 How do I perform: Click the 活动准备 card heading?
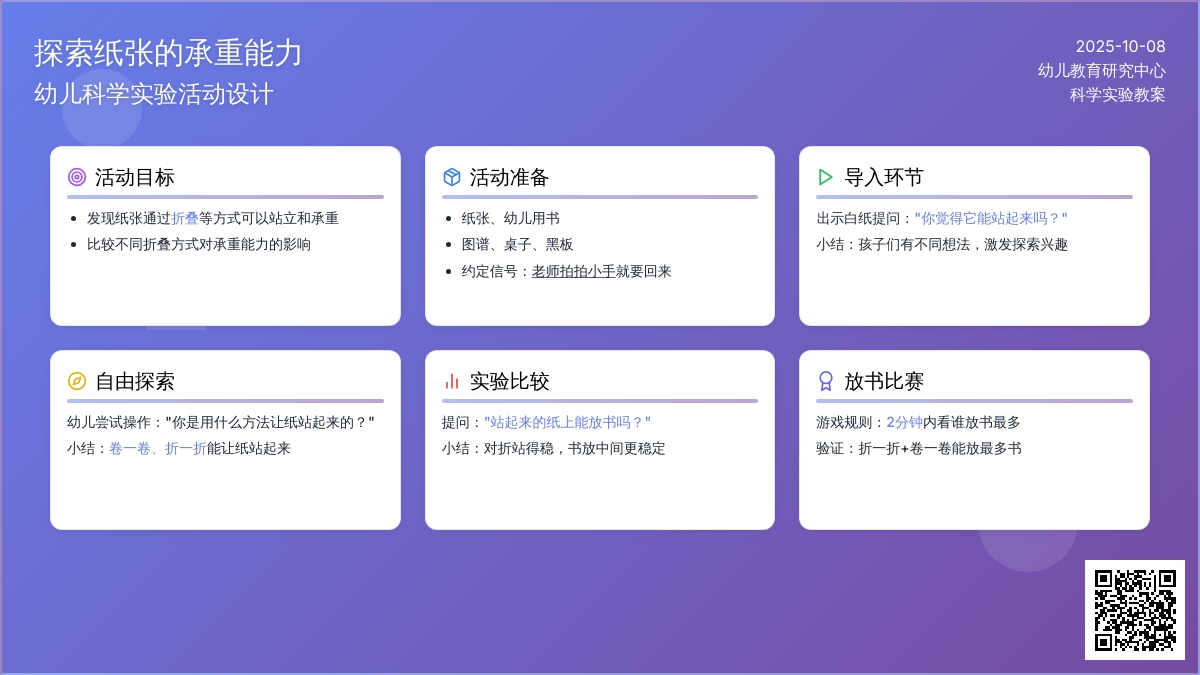509,177
